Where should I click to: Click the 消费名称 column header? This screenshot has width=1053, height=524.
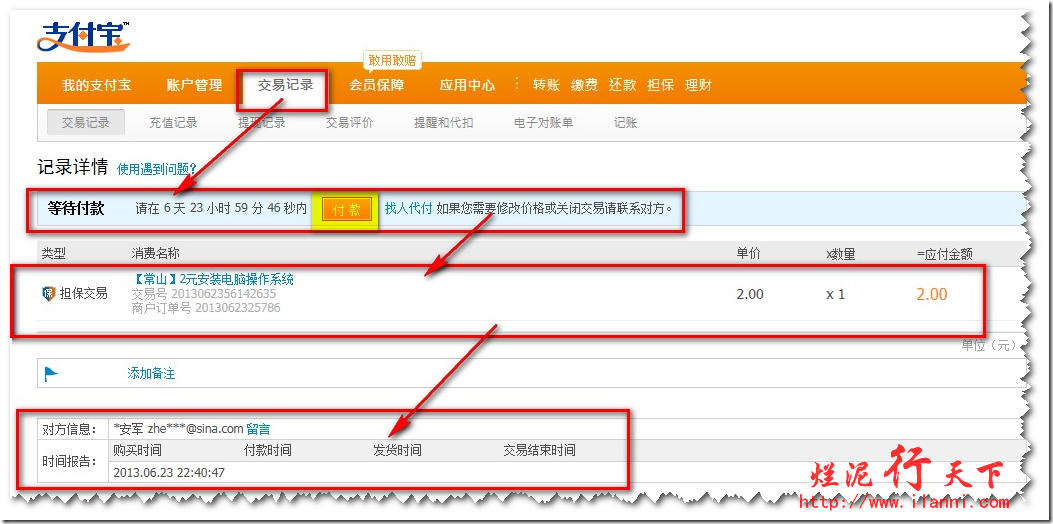click(155, 253)
